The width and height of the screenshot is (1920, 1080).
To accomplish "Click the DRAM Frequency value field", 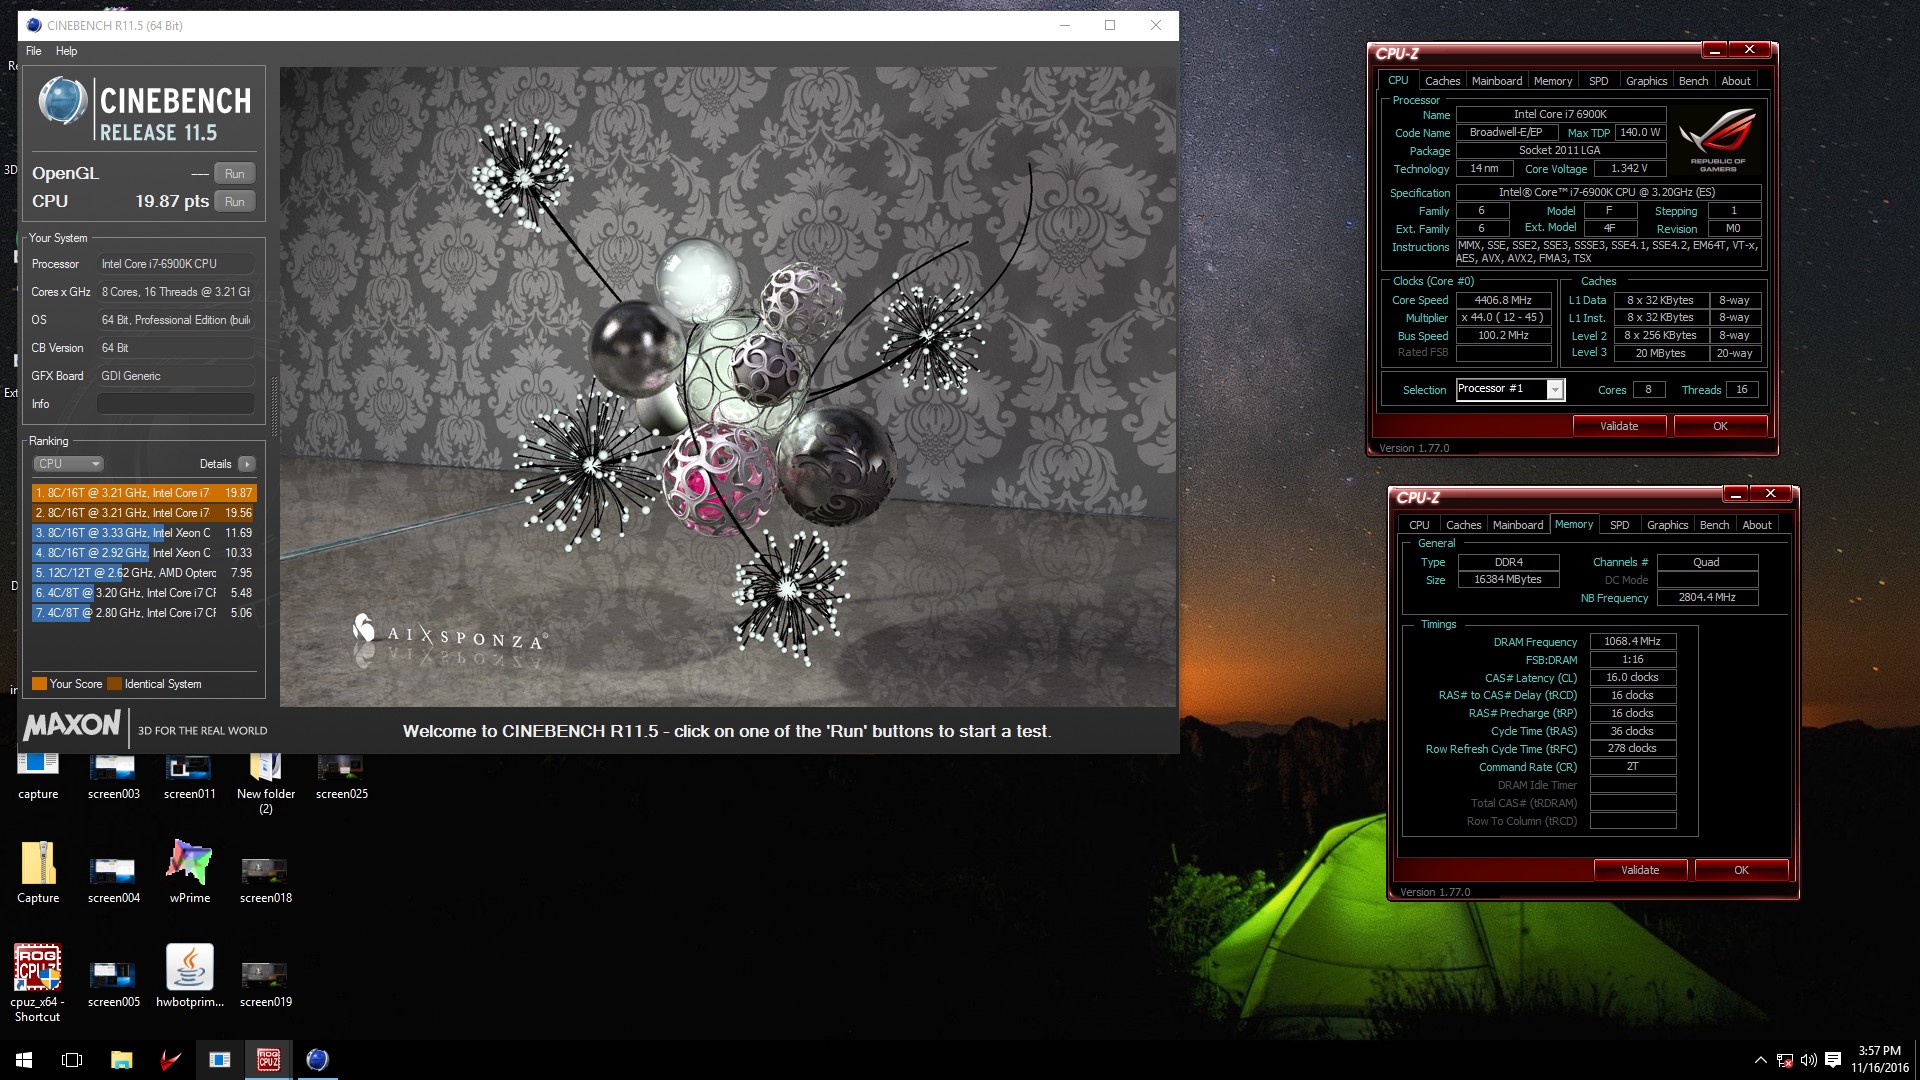I will (x=1632, y=642).
